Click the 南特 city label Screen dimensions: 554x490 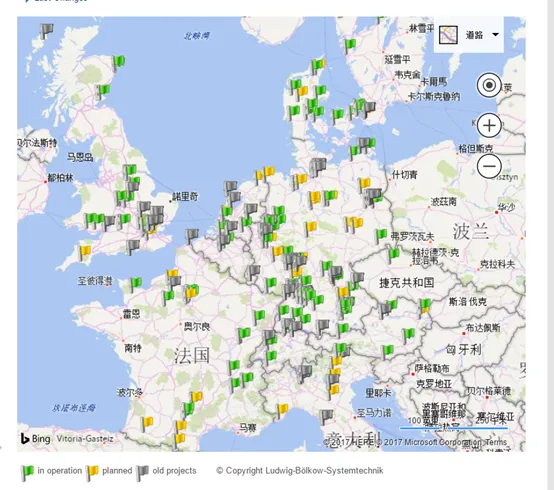tap(133, 348)
